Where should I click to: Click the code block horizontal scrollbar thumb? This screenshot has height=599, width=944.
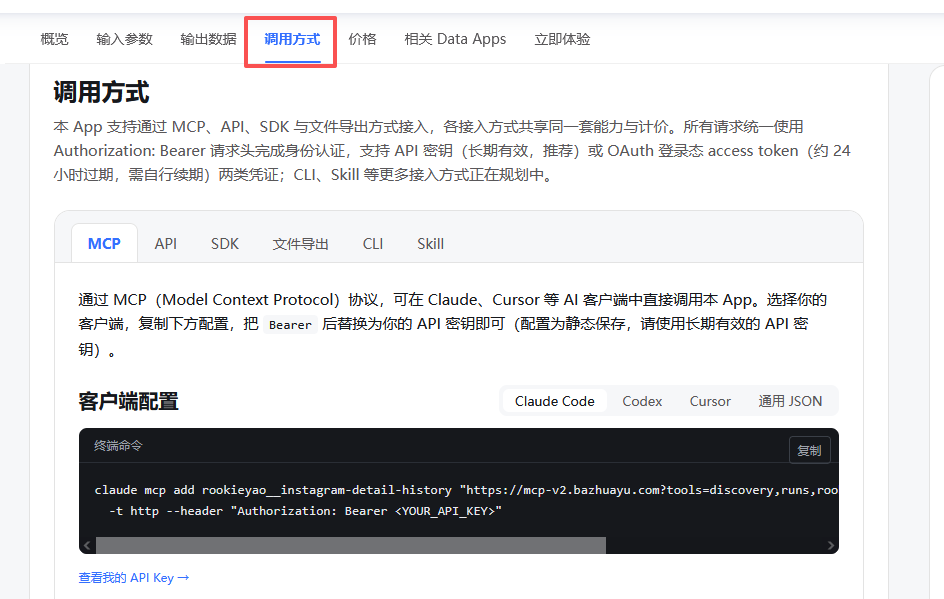(x=351, y=545)
